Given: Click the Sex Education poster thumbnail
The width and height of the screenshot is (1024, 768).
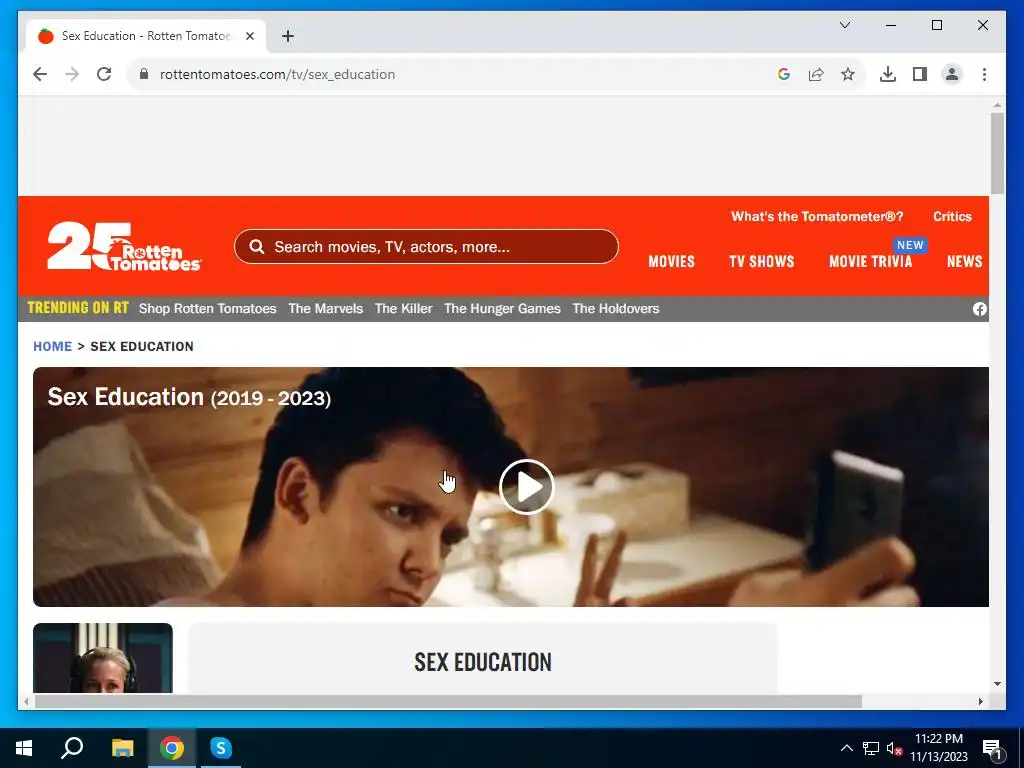Looking at the screenshot, I should (x=103, y=658).
